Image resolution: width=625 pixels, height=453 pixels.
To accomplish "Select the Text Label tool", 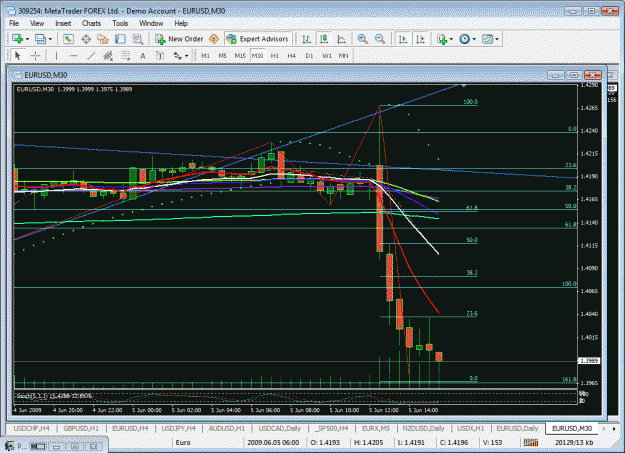I will click(160, 55).
